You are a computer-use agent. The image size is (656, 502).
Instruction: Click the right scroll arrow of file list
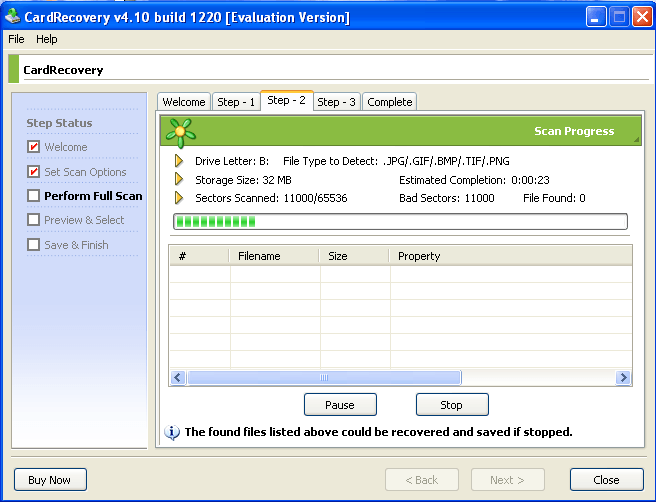(x=623, y=377)
